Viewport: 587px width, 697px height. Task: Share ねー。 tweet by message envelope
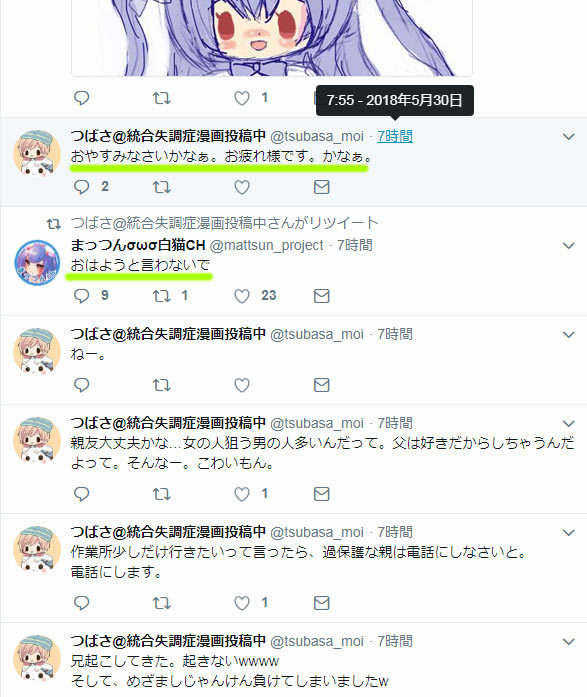[321, 385]
